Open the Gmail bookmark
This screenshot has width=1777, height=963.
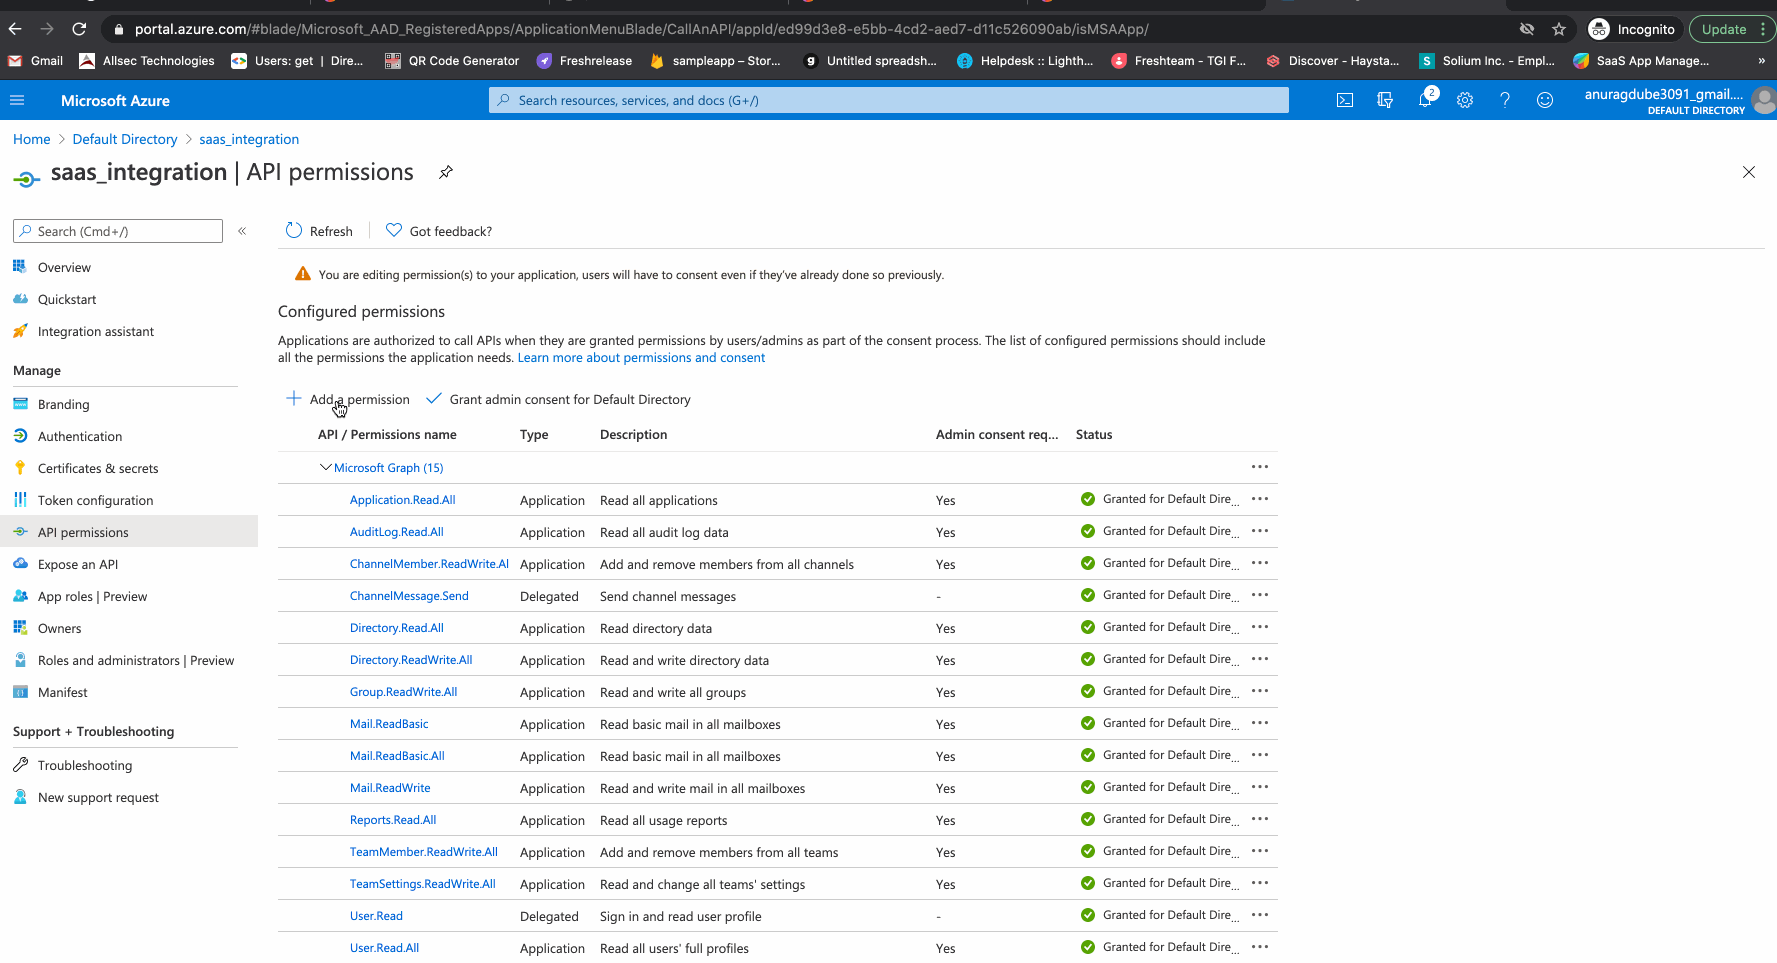tap(36, 61)
